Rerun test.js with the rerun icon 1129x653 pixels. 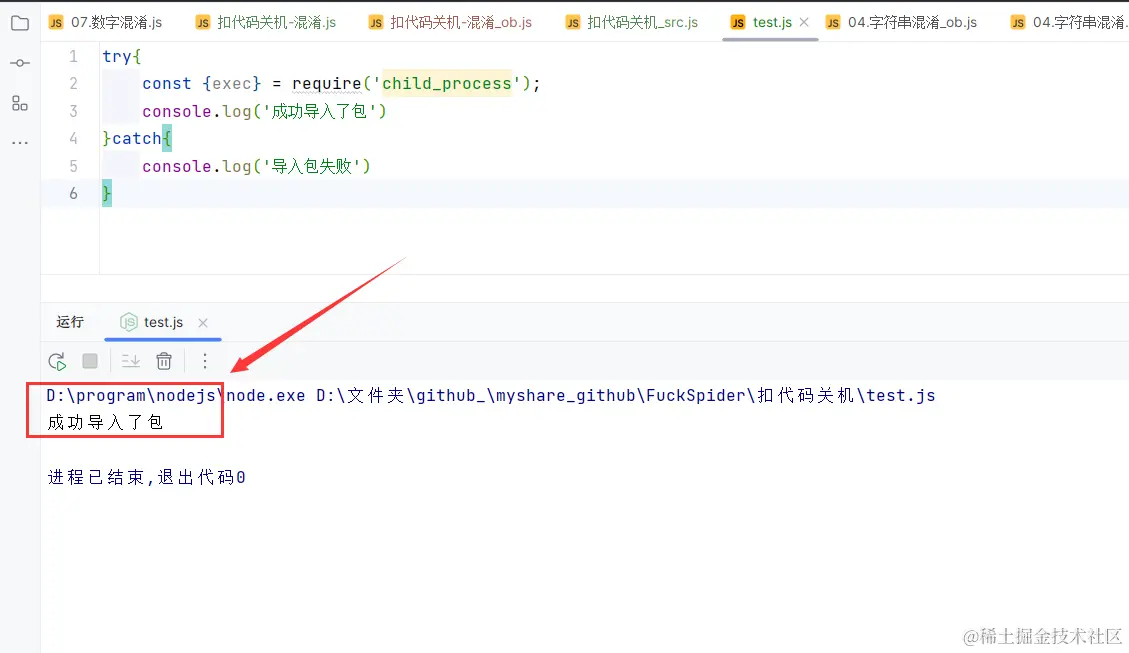[57, 361]
